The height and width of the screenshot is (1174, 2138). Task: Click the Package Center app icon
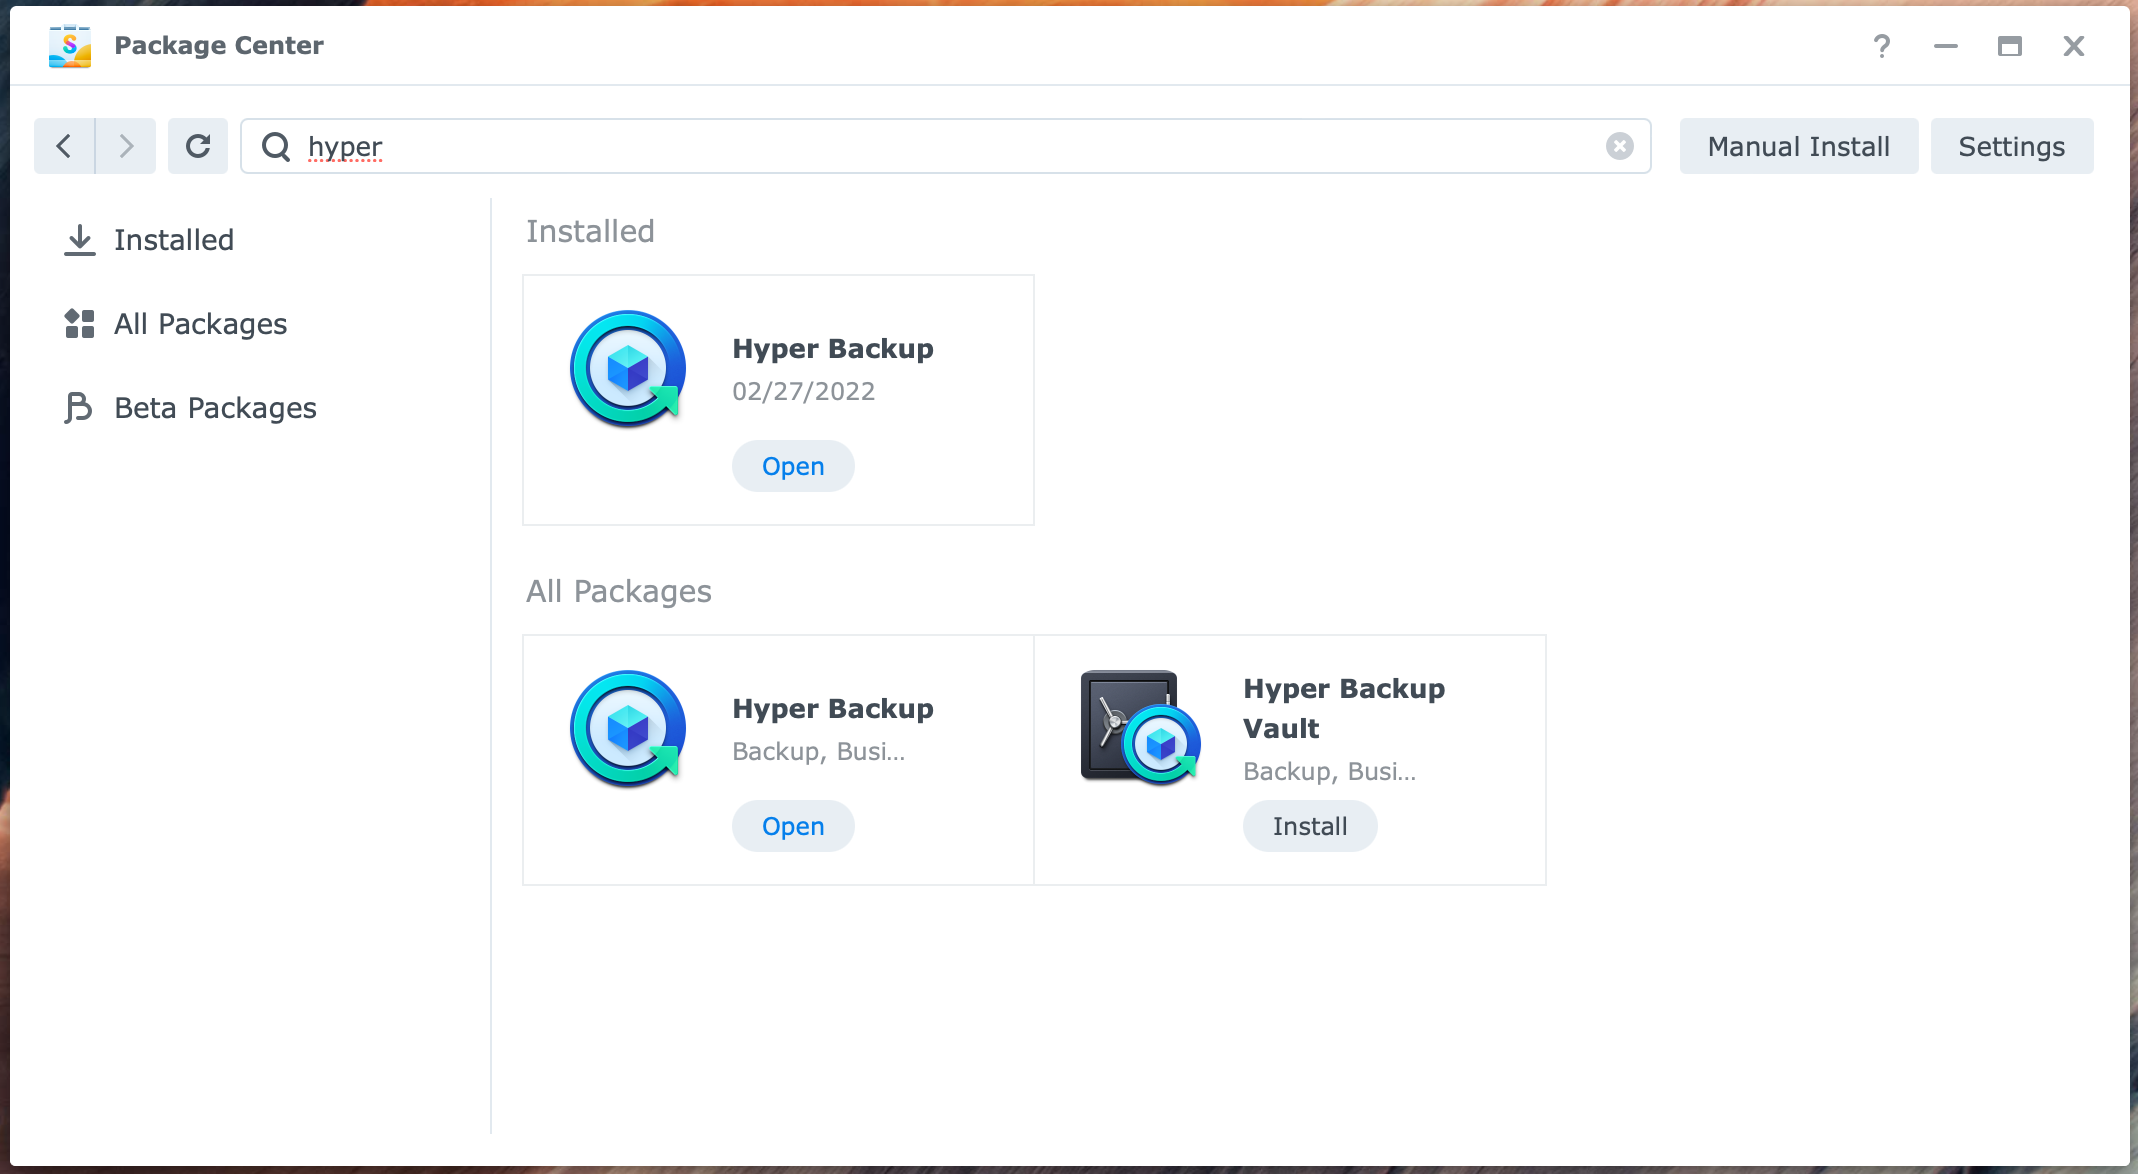click(x=70, y=46)
